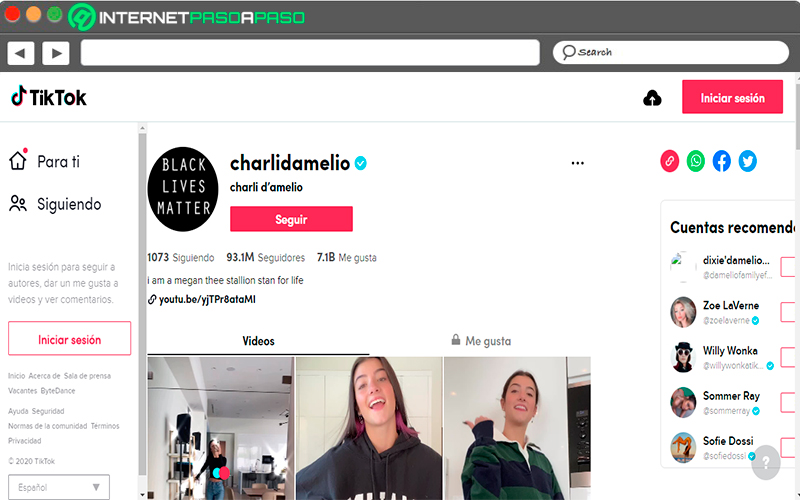The image size is (800, 500).
Task: Share profile via the Twitter icon
Action: [747, 161]
